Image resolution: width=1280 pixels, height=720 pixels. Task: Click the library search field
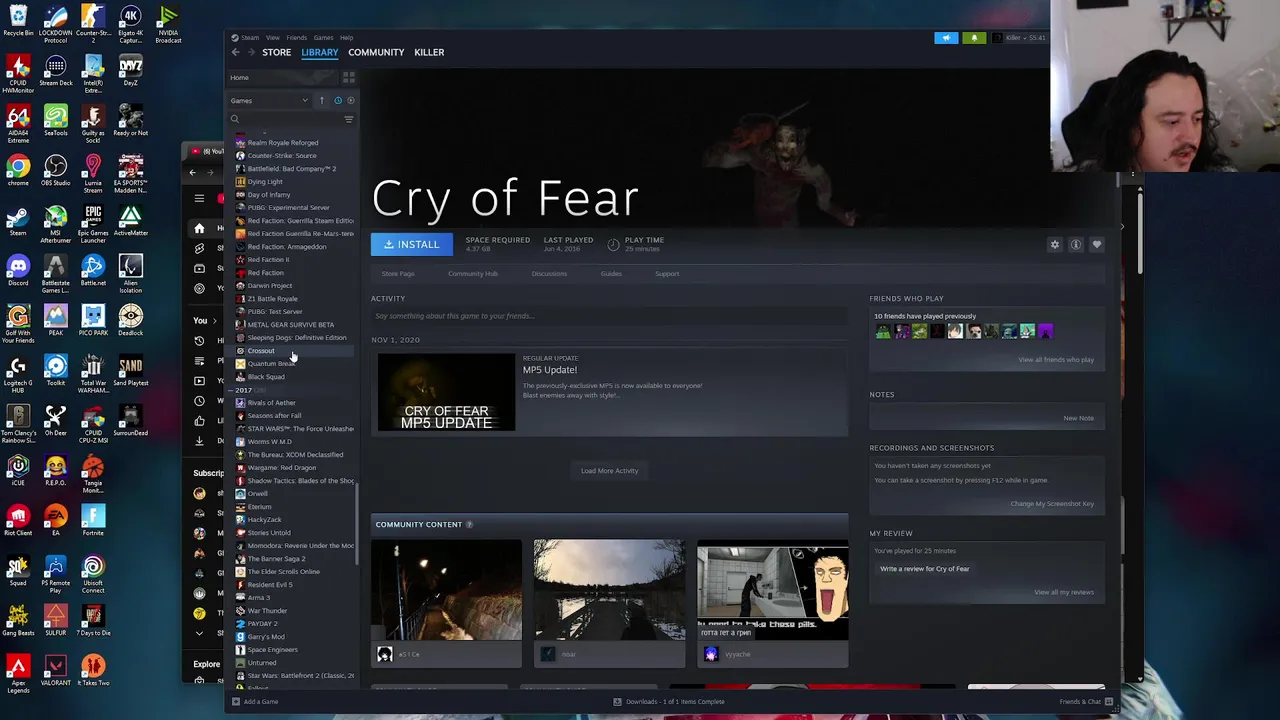(x=285, y=119)
